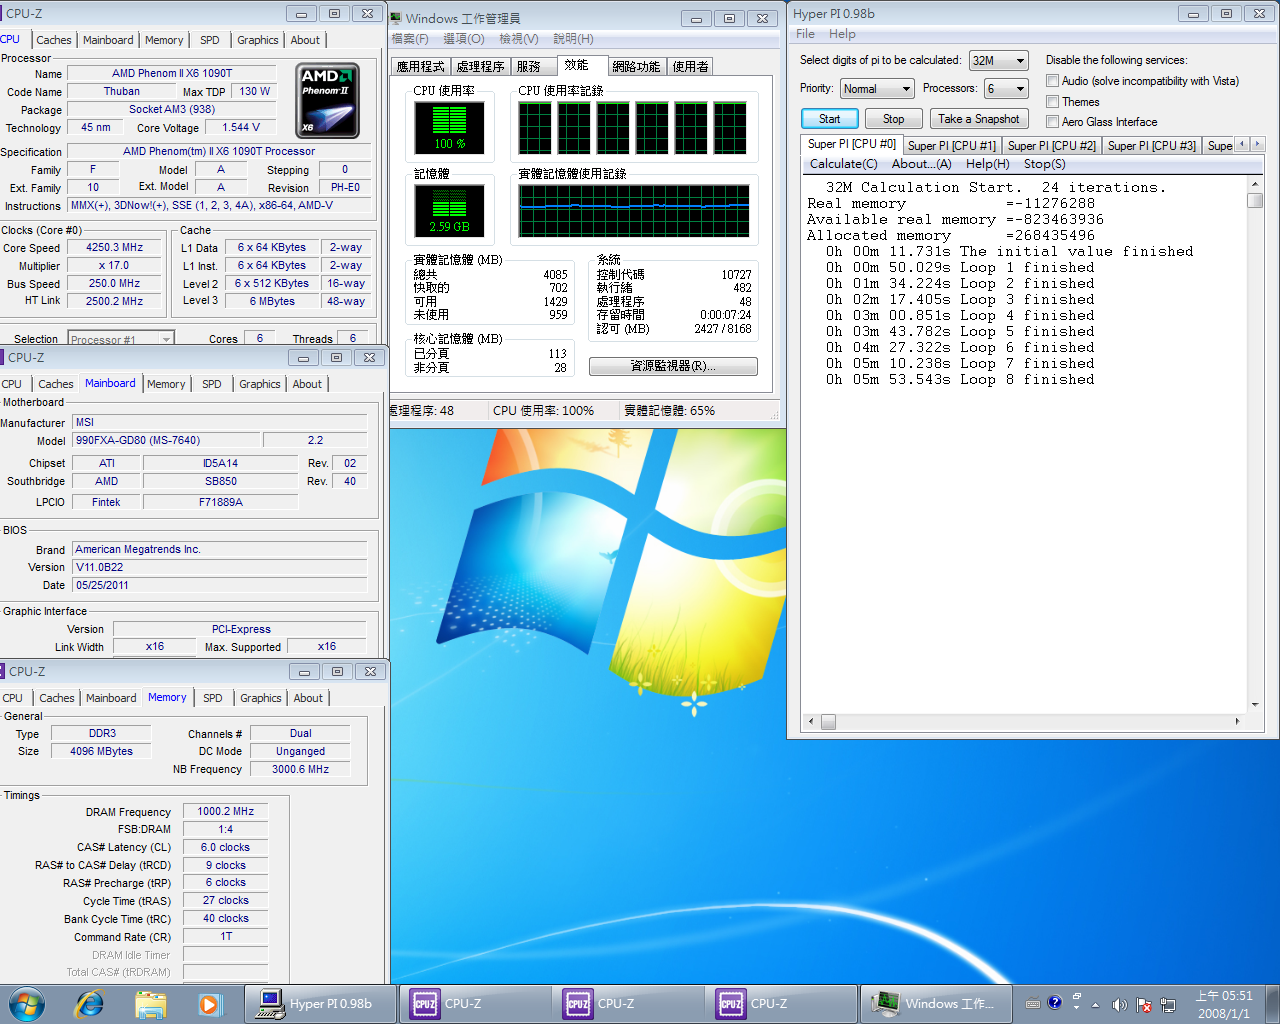Expand the Priority Normal dropdown
This screenshot has height=1024, width=1280.
(877, 89)
